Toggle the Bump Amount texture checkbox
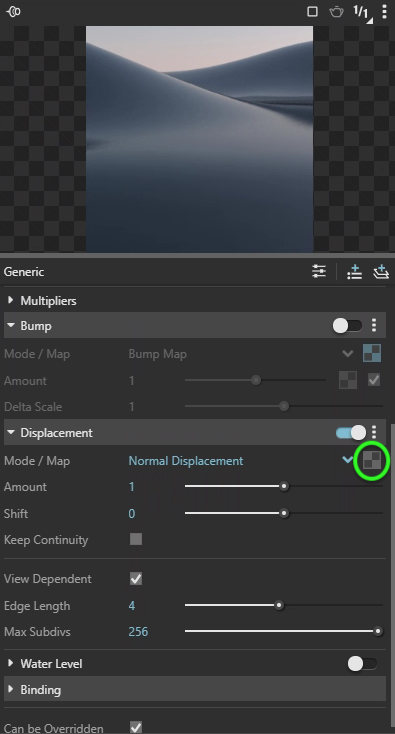The image size is (395, 734). [x=374, y=380]
